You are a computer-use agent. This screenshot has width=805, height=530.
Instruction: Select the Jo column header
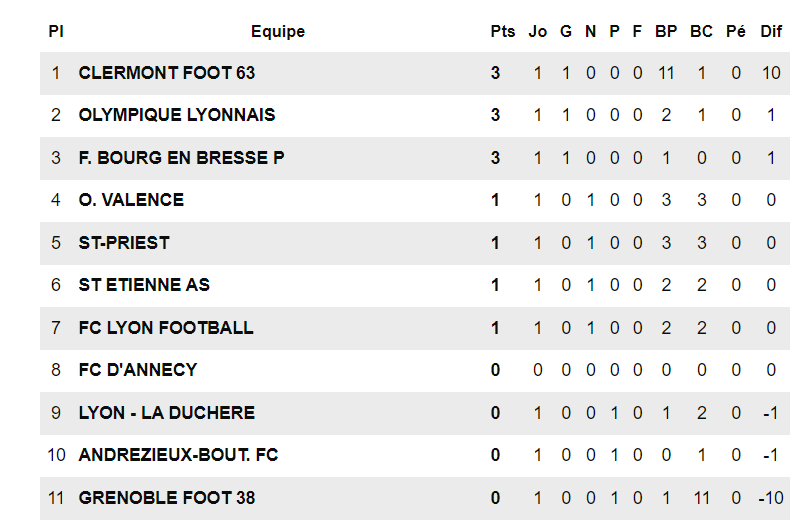coord(538,32)
